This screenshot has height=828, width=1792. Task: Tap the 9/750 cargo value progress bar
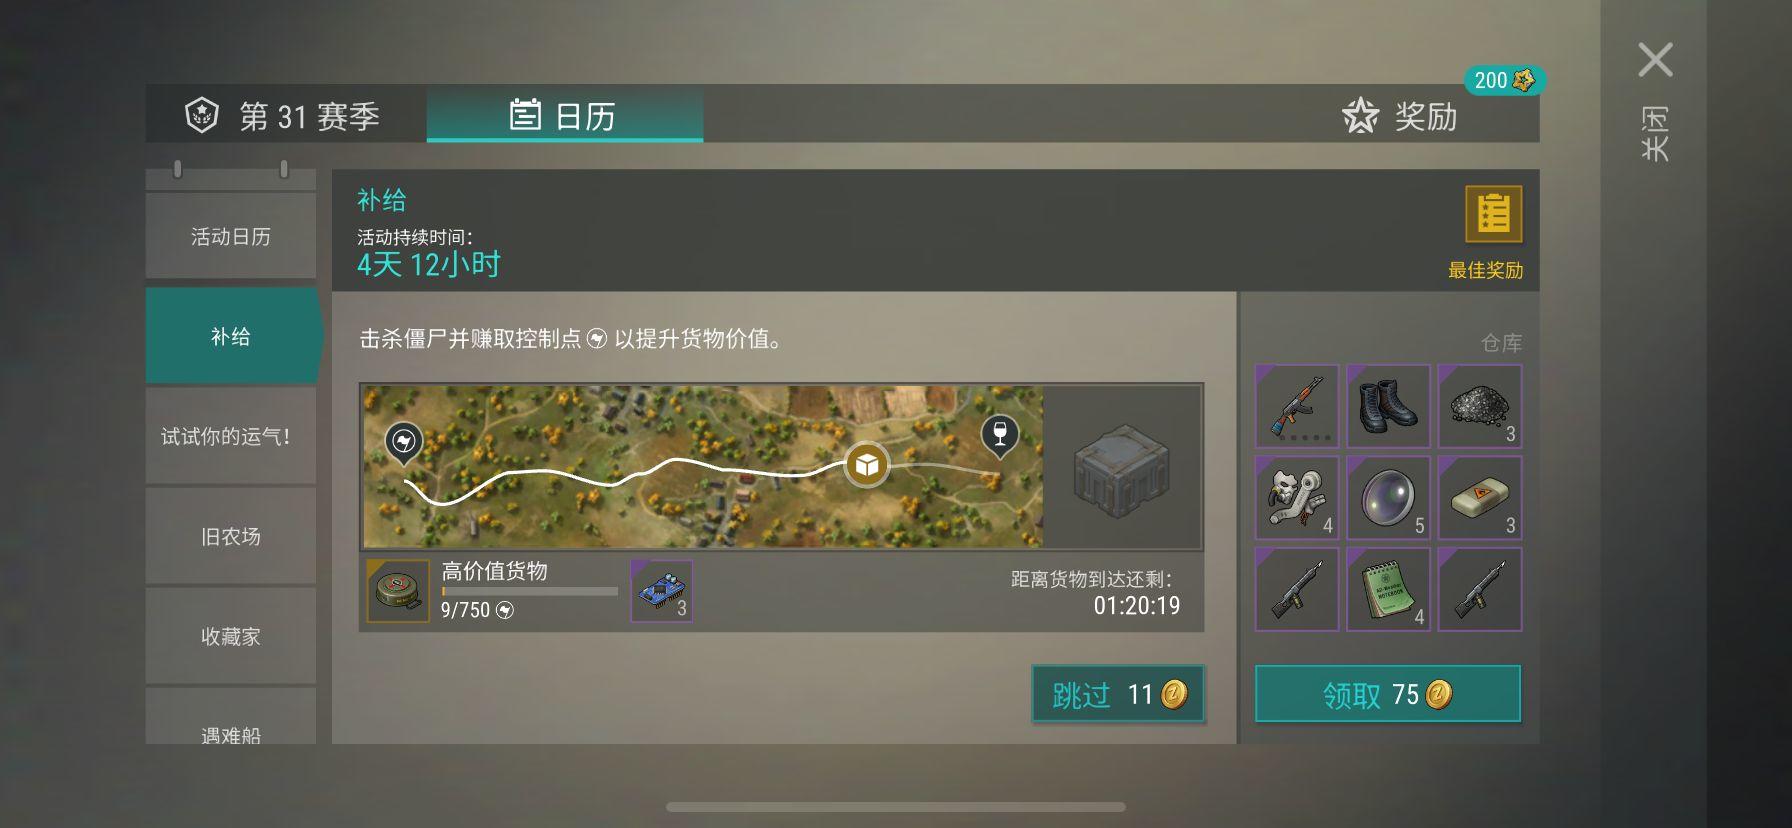pyautogui.click(x=530, y=591)
